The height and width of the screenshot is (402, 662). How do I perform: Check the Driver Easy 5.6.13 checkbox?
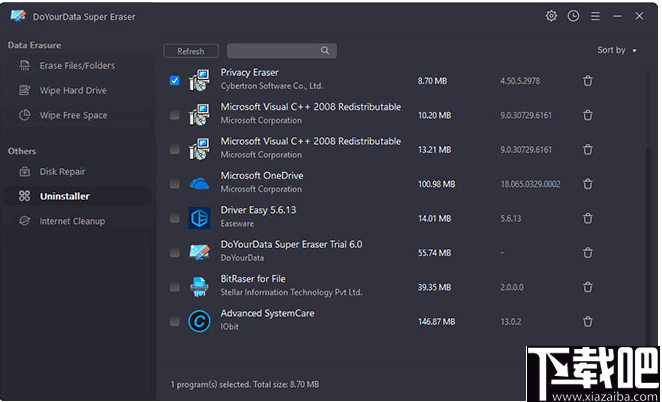(x=174, y=218)
